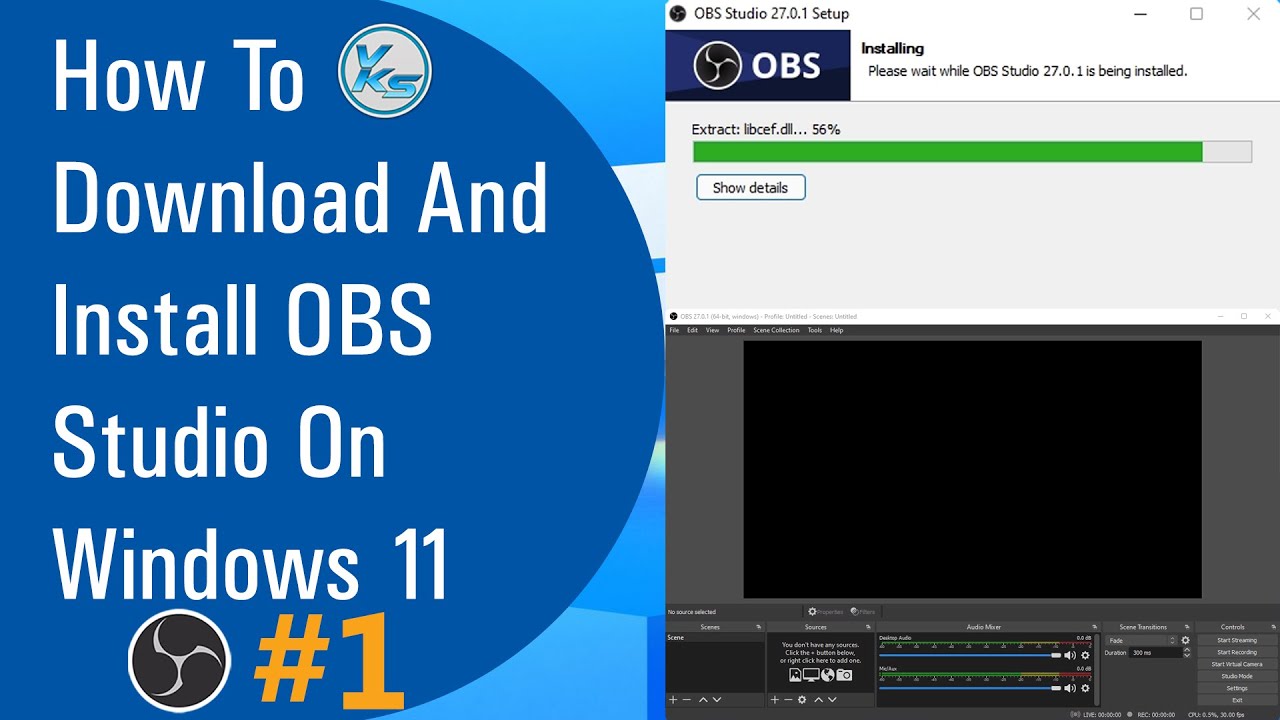Open the Edit menu in OBS
The image size is (1280, 720).
point(692,330)
